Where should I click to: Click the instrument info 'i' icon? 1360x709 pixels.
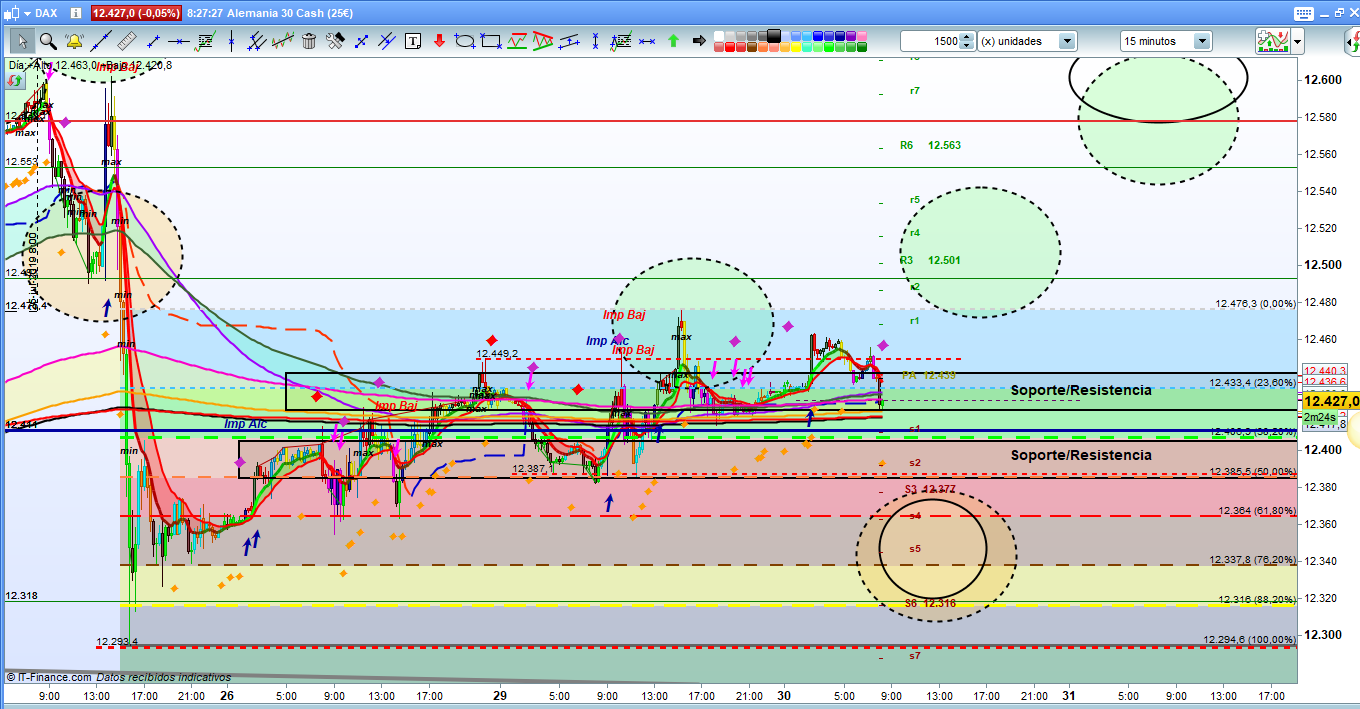tap(78, 13)
